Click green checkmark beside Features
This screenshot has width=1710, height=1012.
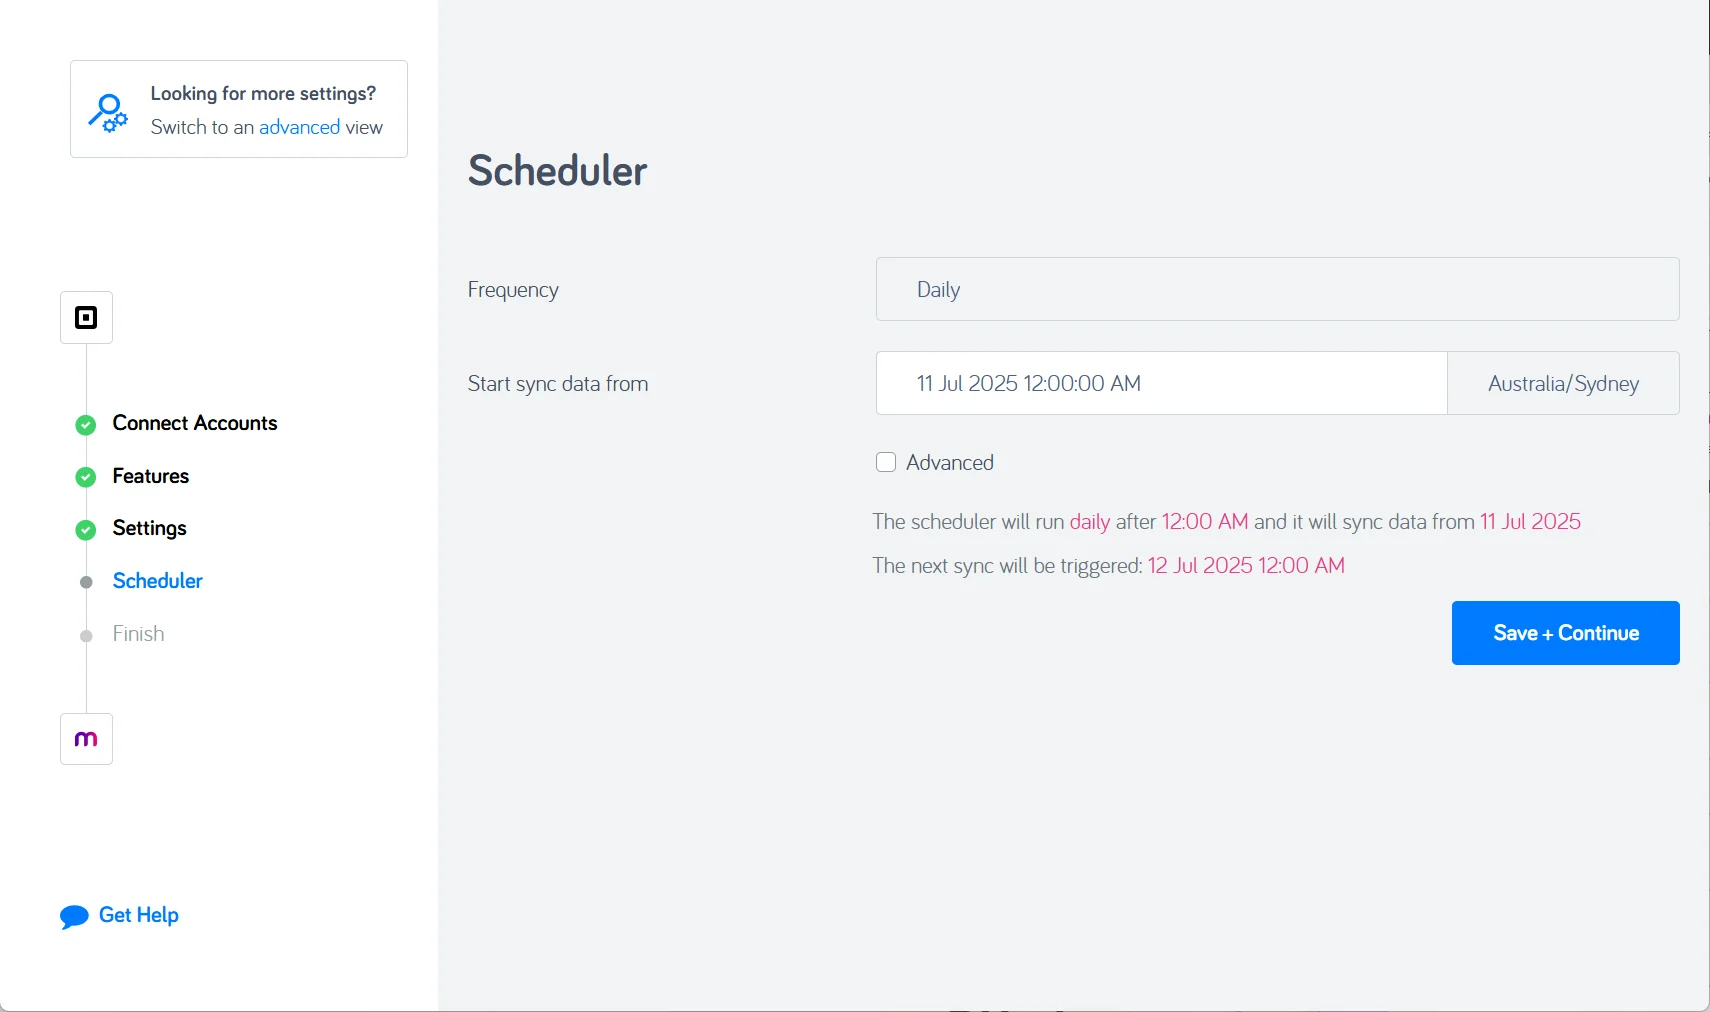coord(86,477)
